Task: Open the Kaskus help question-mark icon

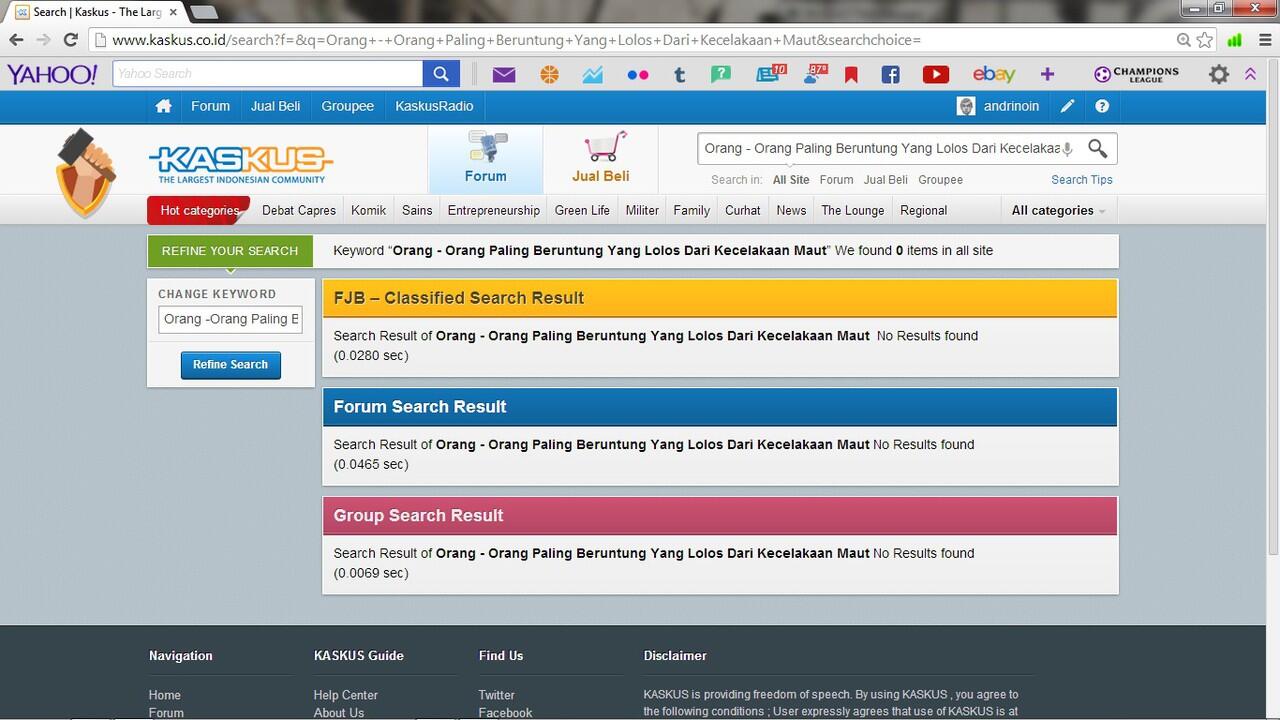Action: click(1102, 106)
